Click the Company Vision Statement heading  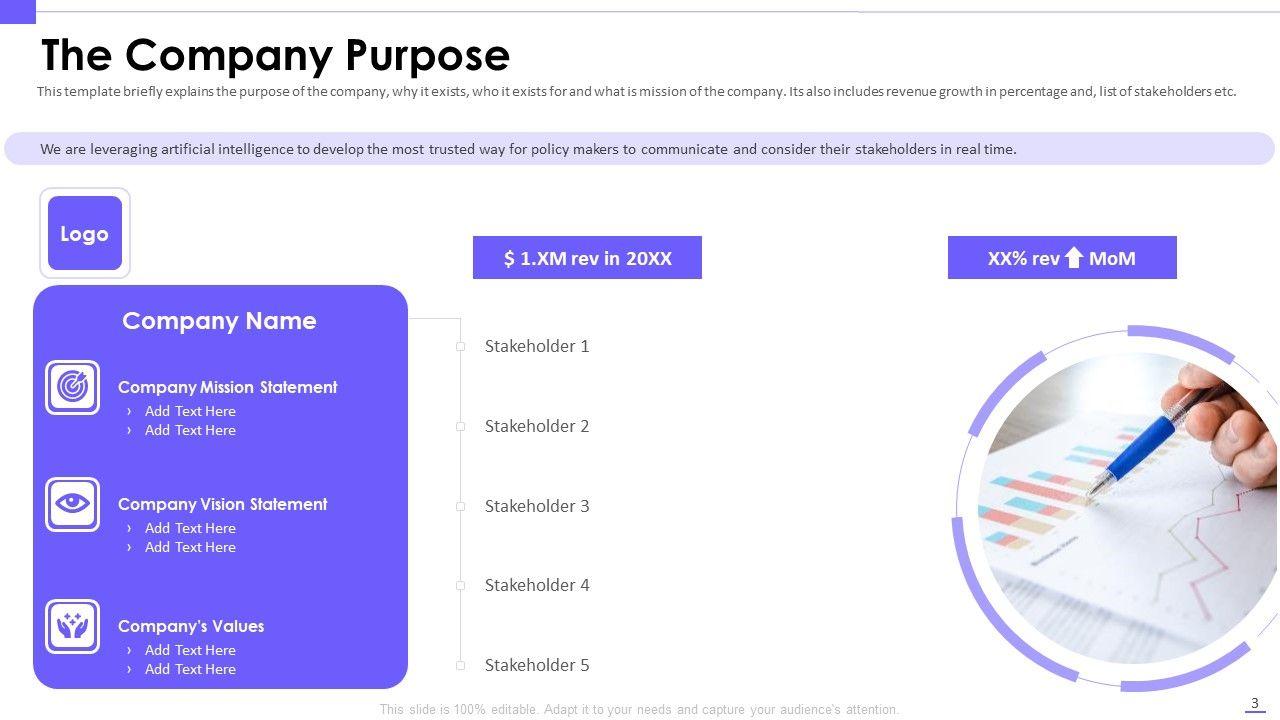[x=222, y=504]
